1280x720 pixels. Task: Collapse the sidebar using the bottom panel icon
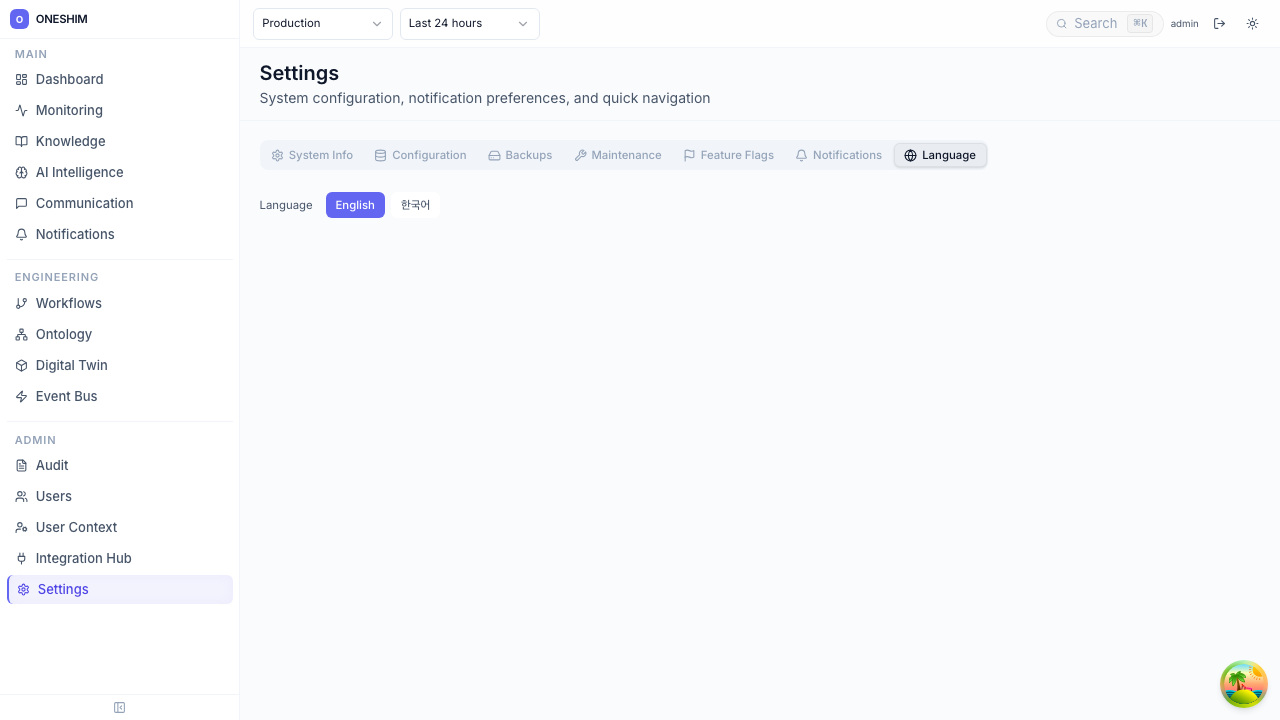[119, 708]
